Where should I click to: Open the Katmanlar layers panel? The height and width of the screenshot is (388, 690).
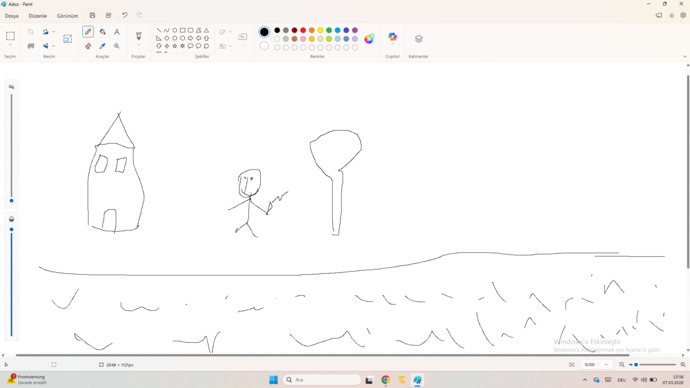(418, 39)
